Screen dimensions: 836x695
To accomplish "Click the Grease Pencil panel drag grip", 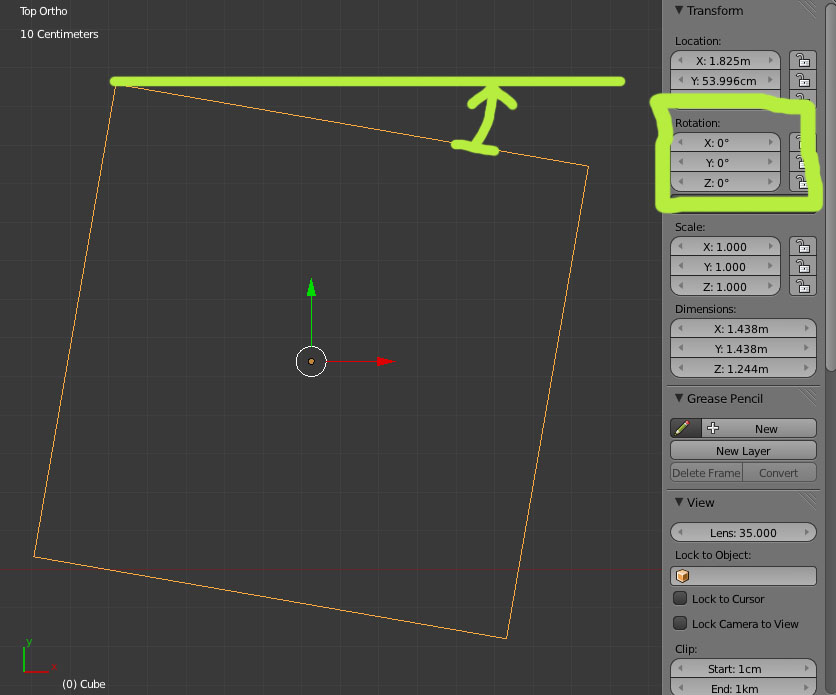I will pyautogui.click(x=807, y=397).
